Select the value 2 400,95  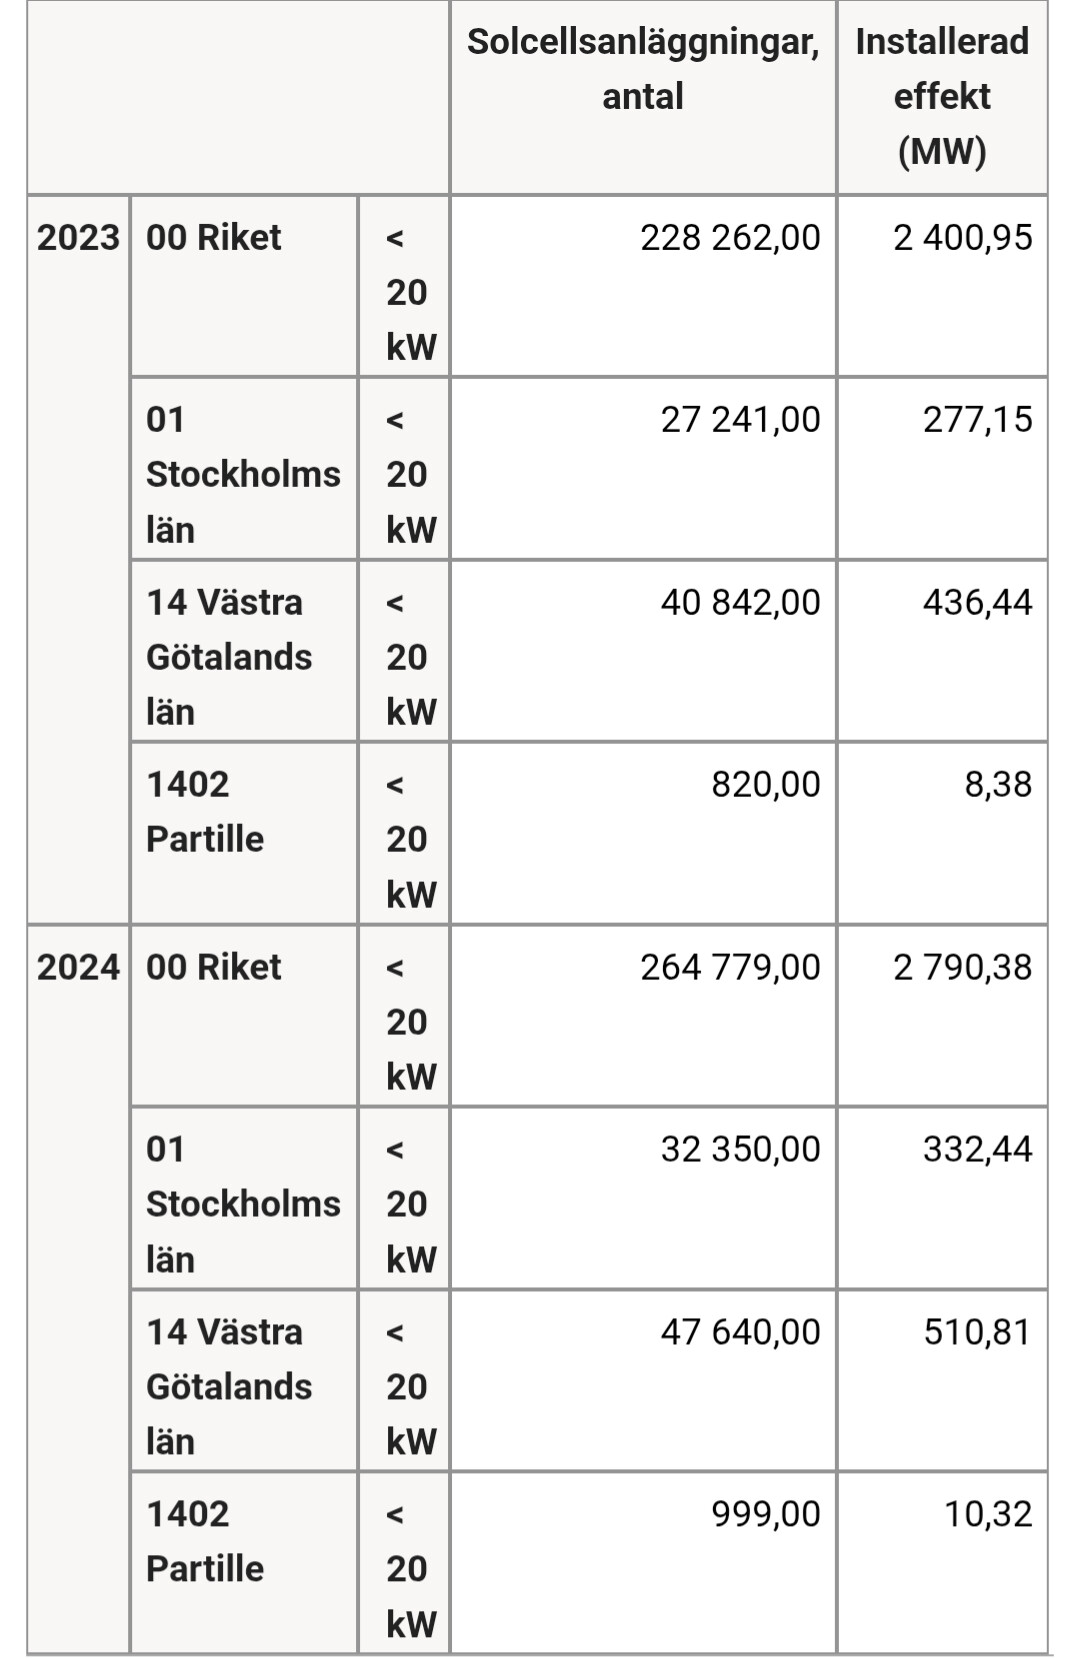(x=962, y=238)
